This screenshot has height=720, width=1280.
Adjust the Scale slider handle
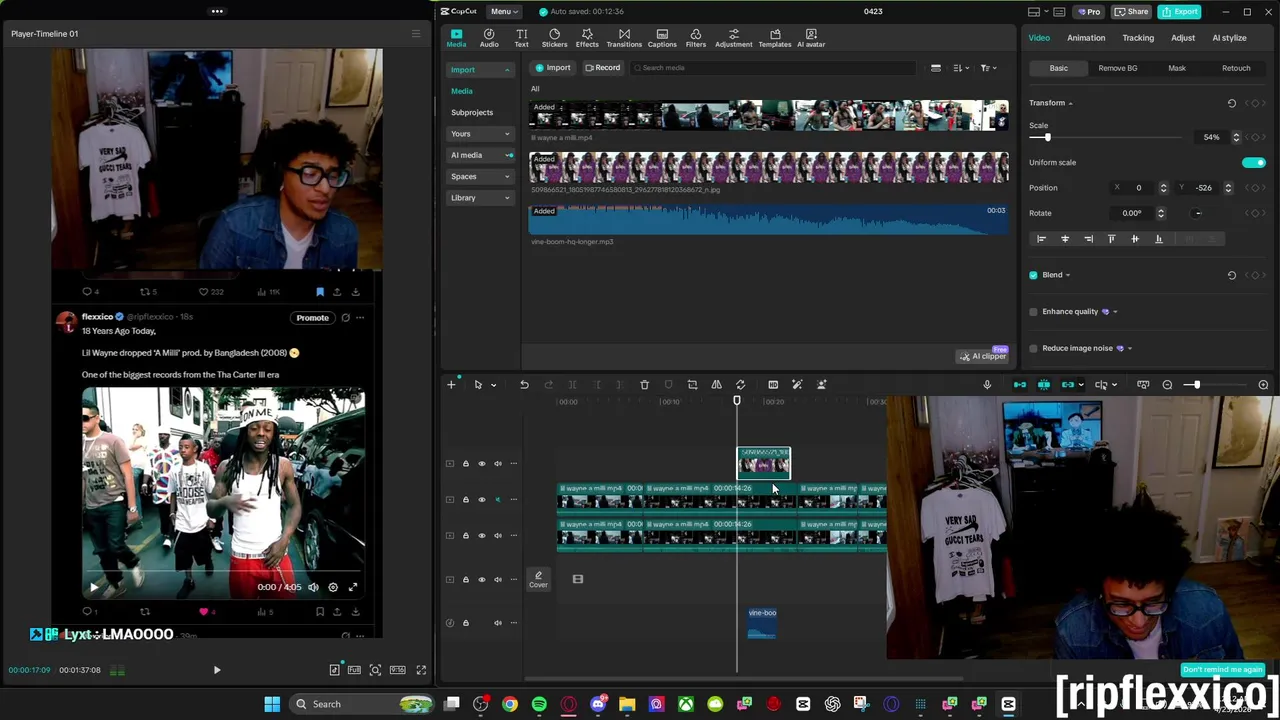coord(1047,137)
